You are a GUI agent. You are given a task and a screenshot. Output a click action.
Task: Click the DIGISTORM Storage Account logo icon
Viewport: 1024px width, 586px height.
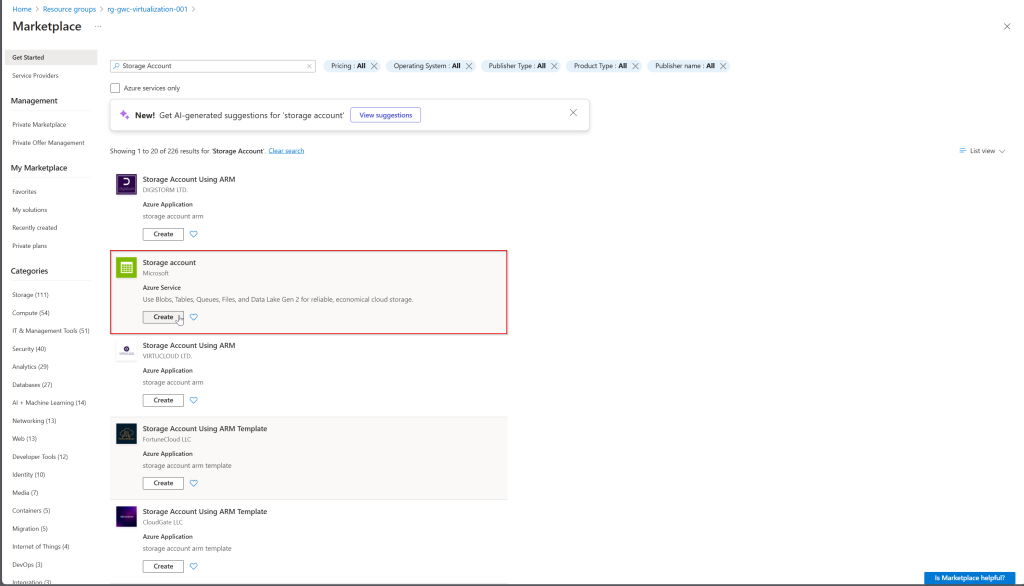click(126, 184)
